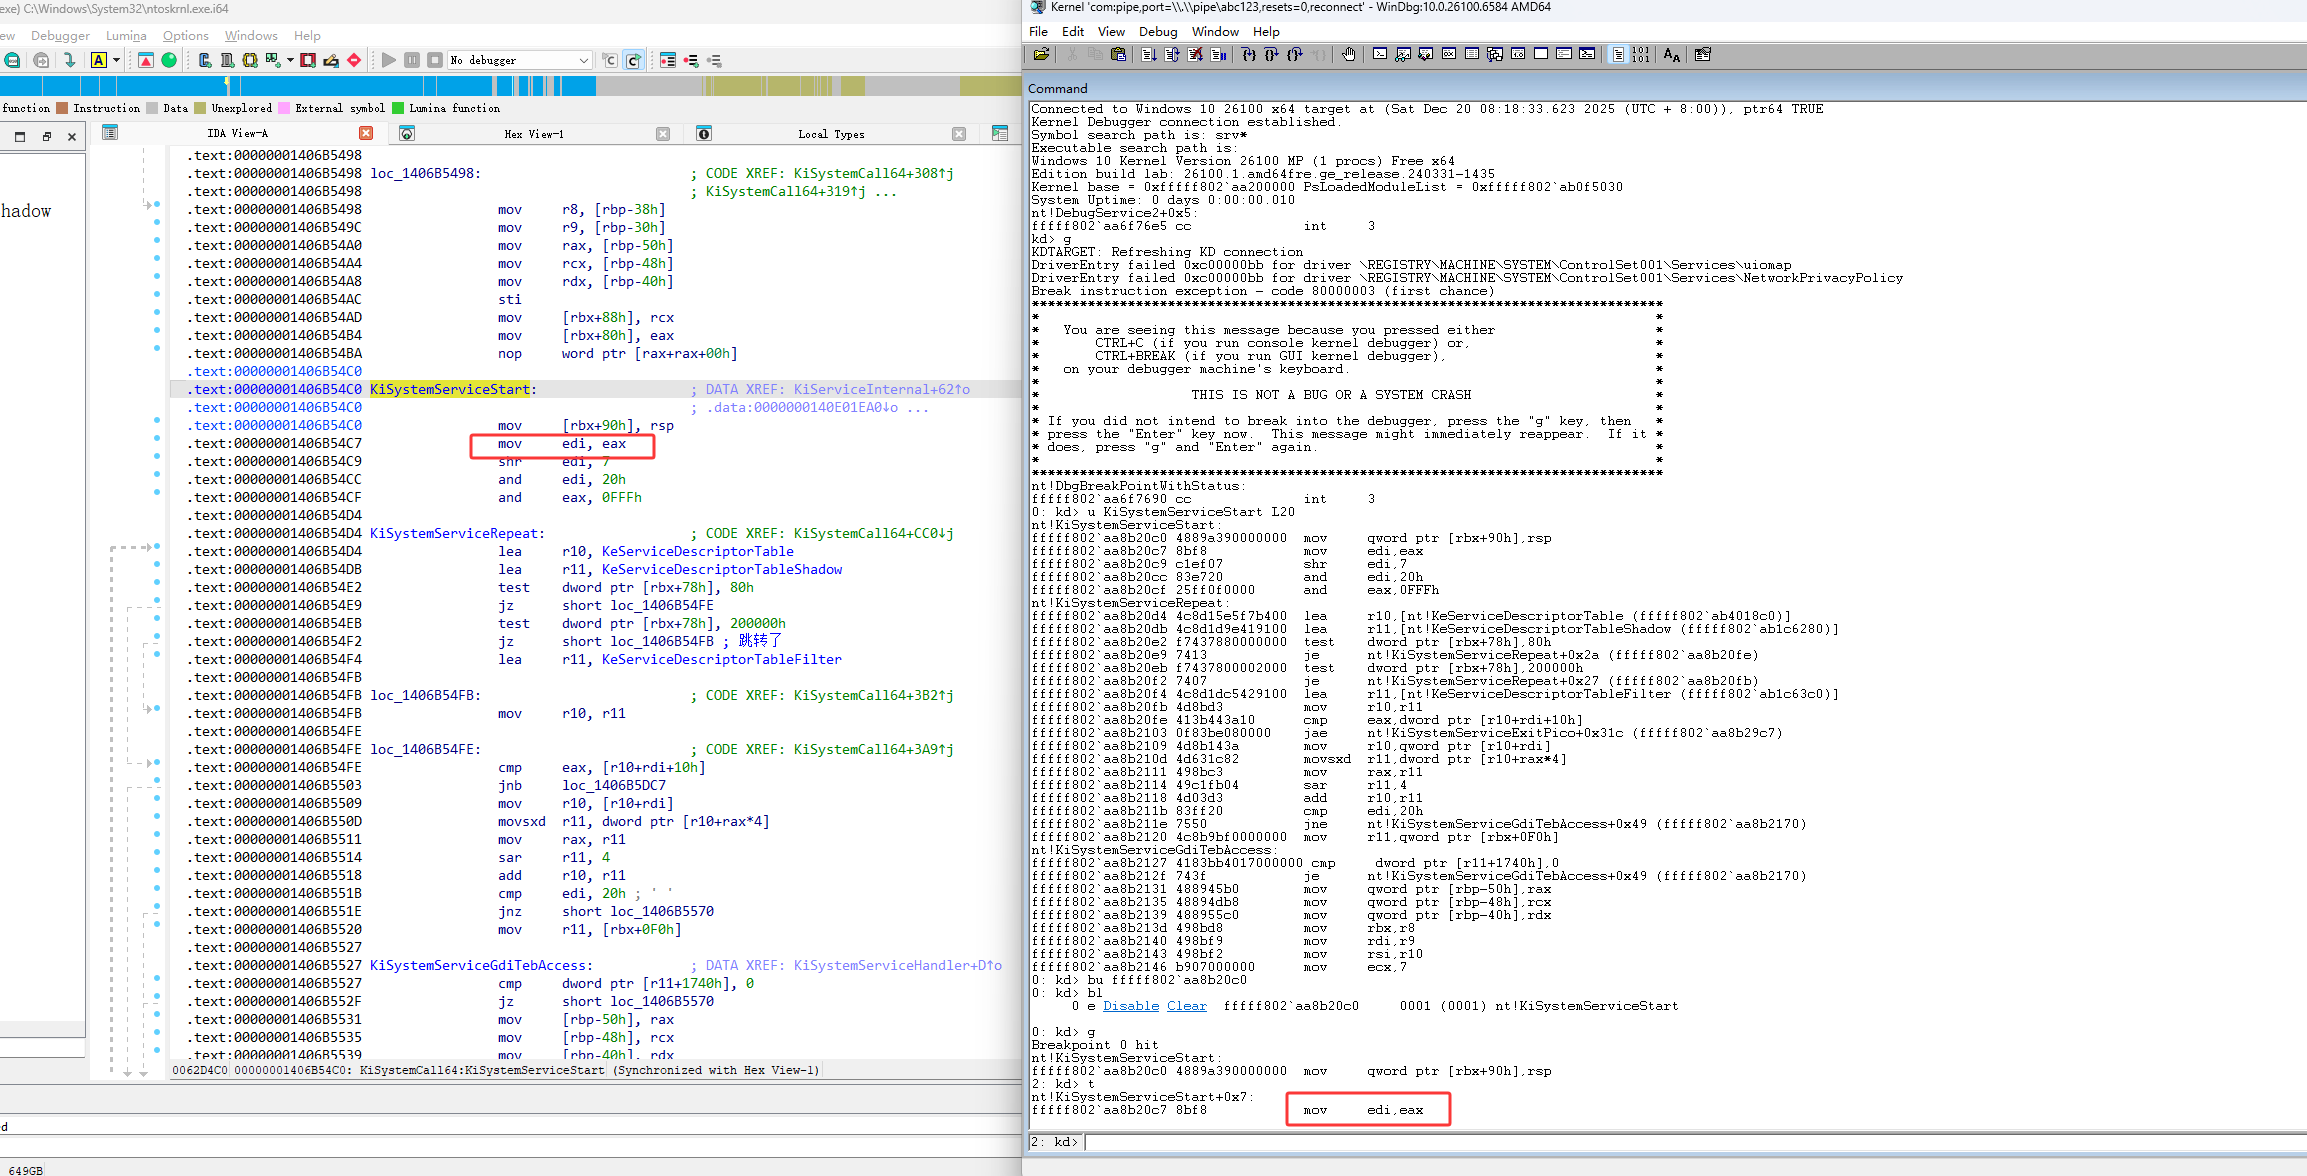Viewport: 2307px width, 1176px height.
Task: Open the No debugger dropdown
Action: [583, 60]
